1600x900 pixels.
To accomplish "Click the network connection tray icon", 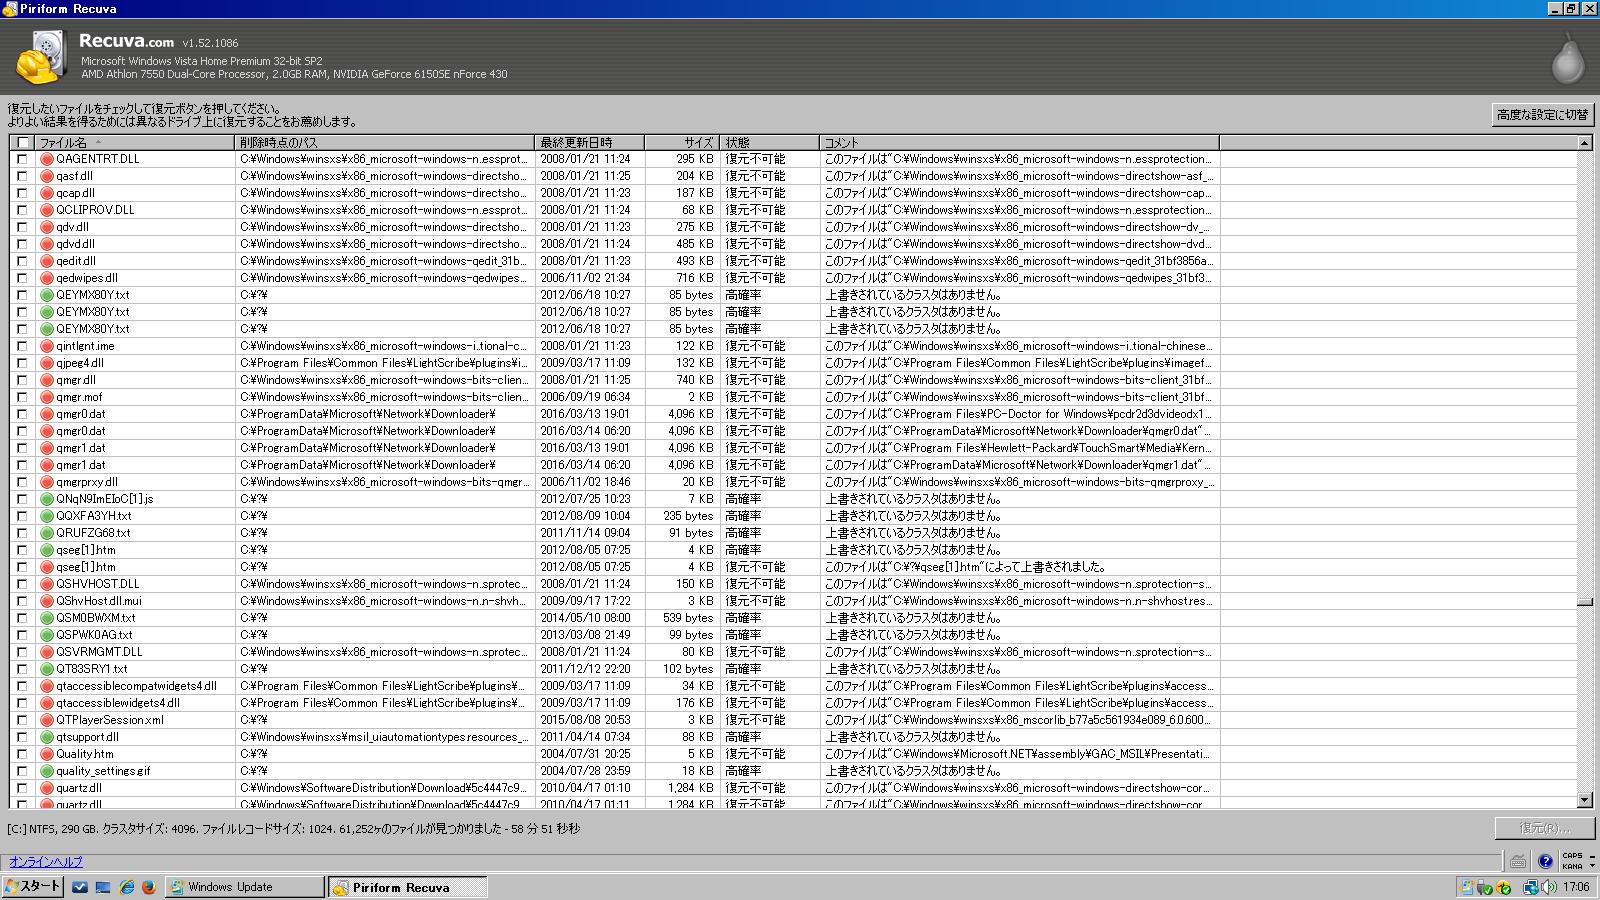I will click(x=1531, y=887).
